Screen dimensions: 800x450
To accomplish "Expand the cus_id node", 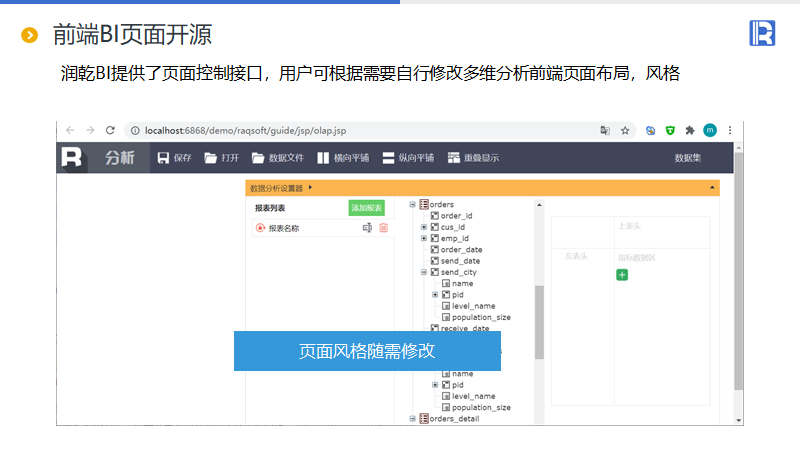I will tap(423, 227).
